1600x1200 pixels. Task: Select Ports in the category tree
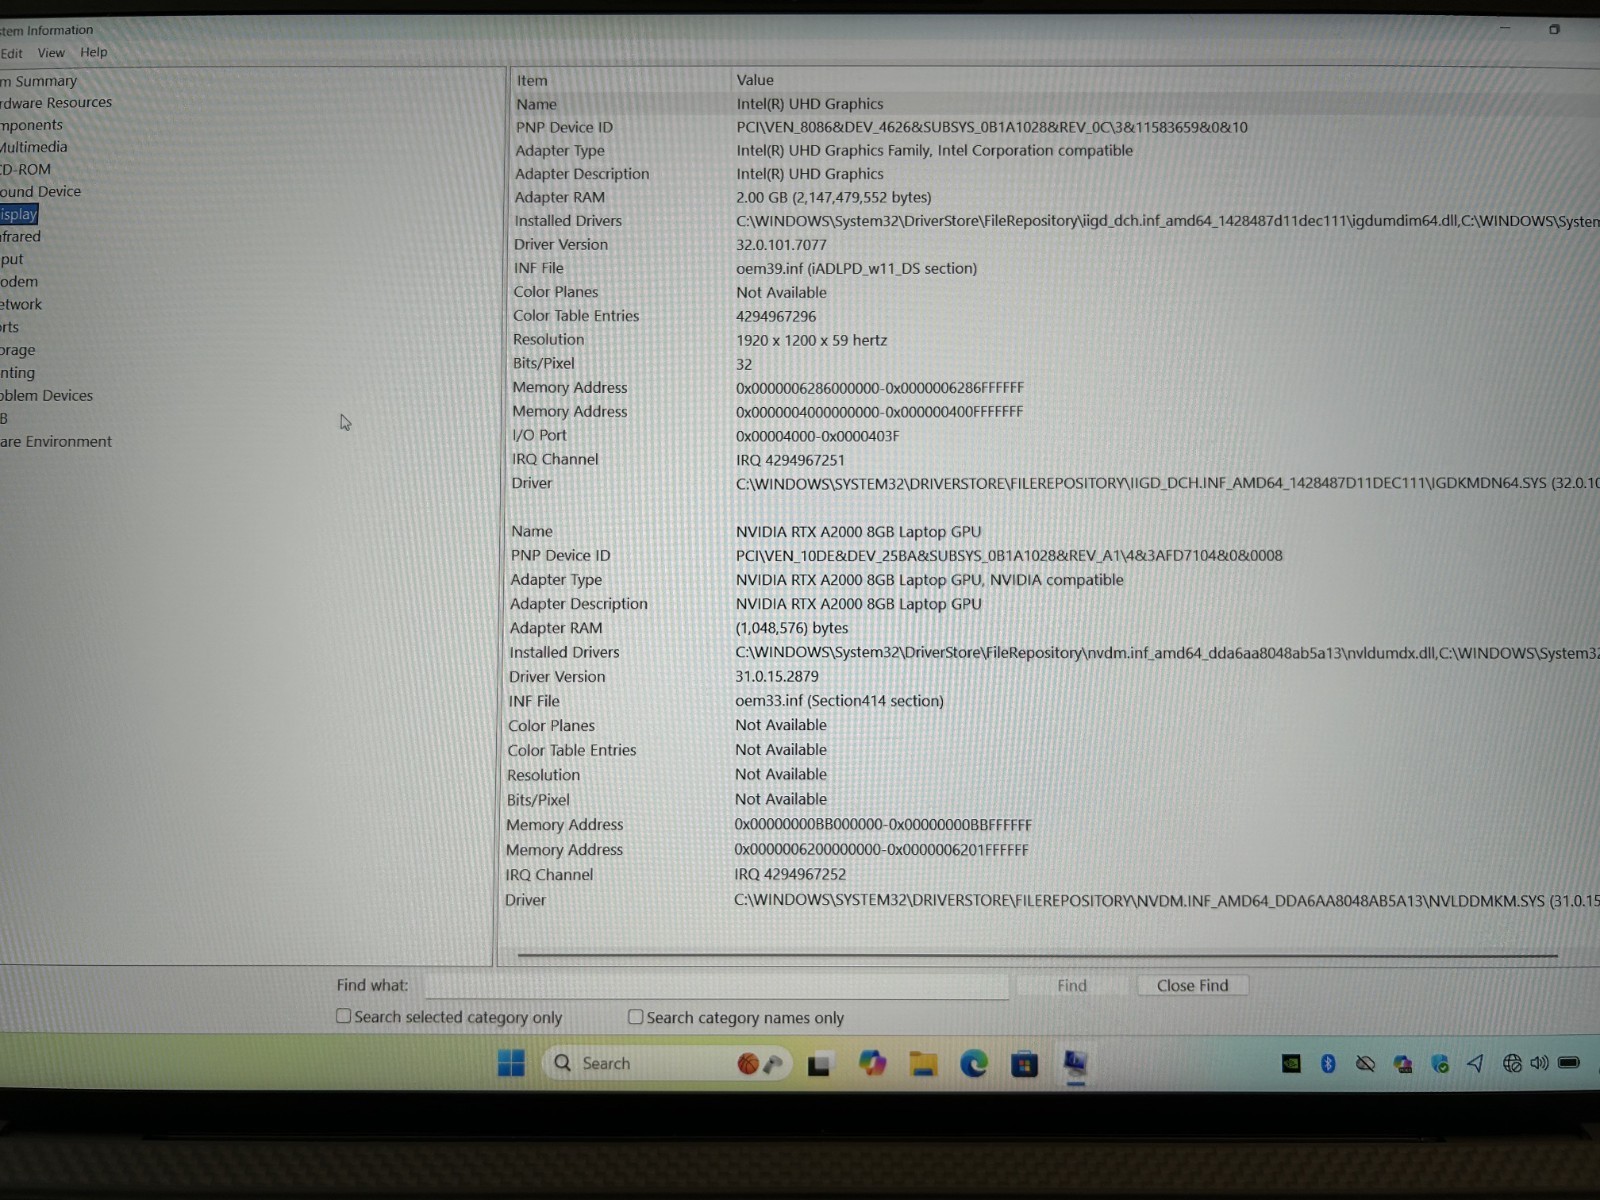10,327
